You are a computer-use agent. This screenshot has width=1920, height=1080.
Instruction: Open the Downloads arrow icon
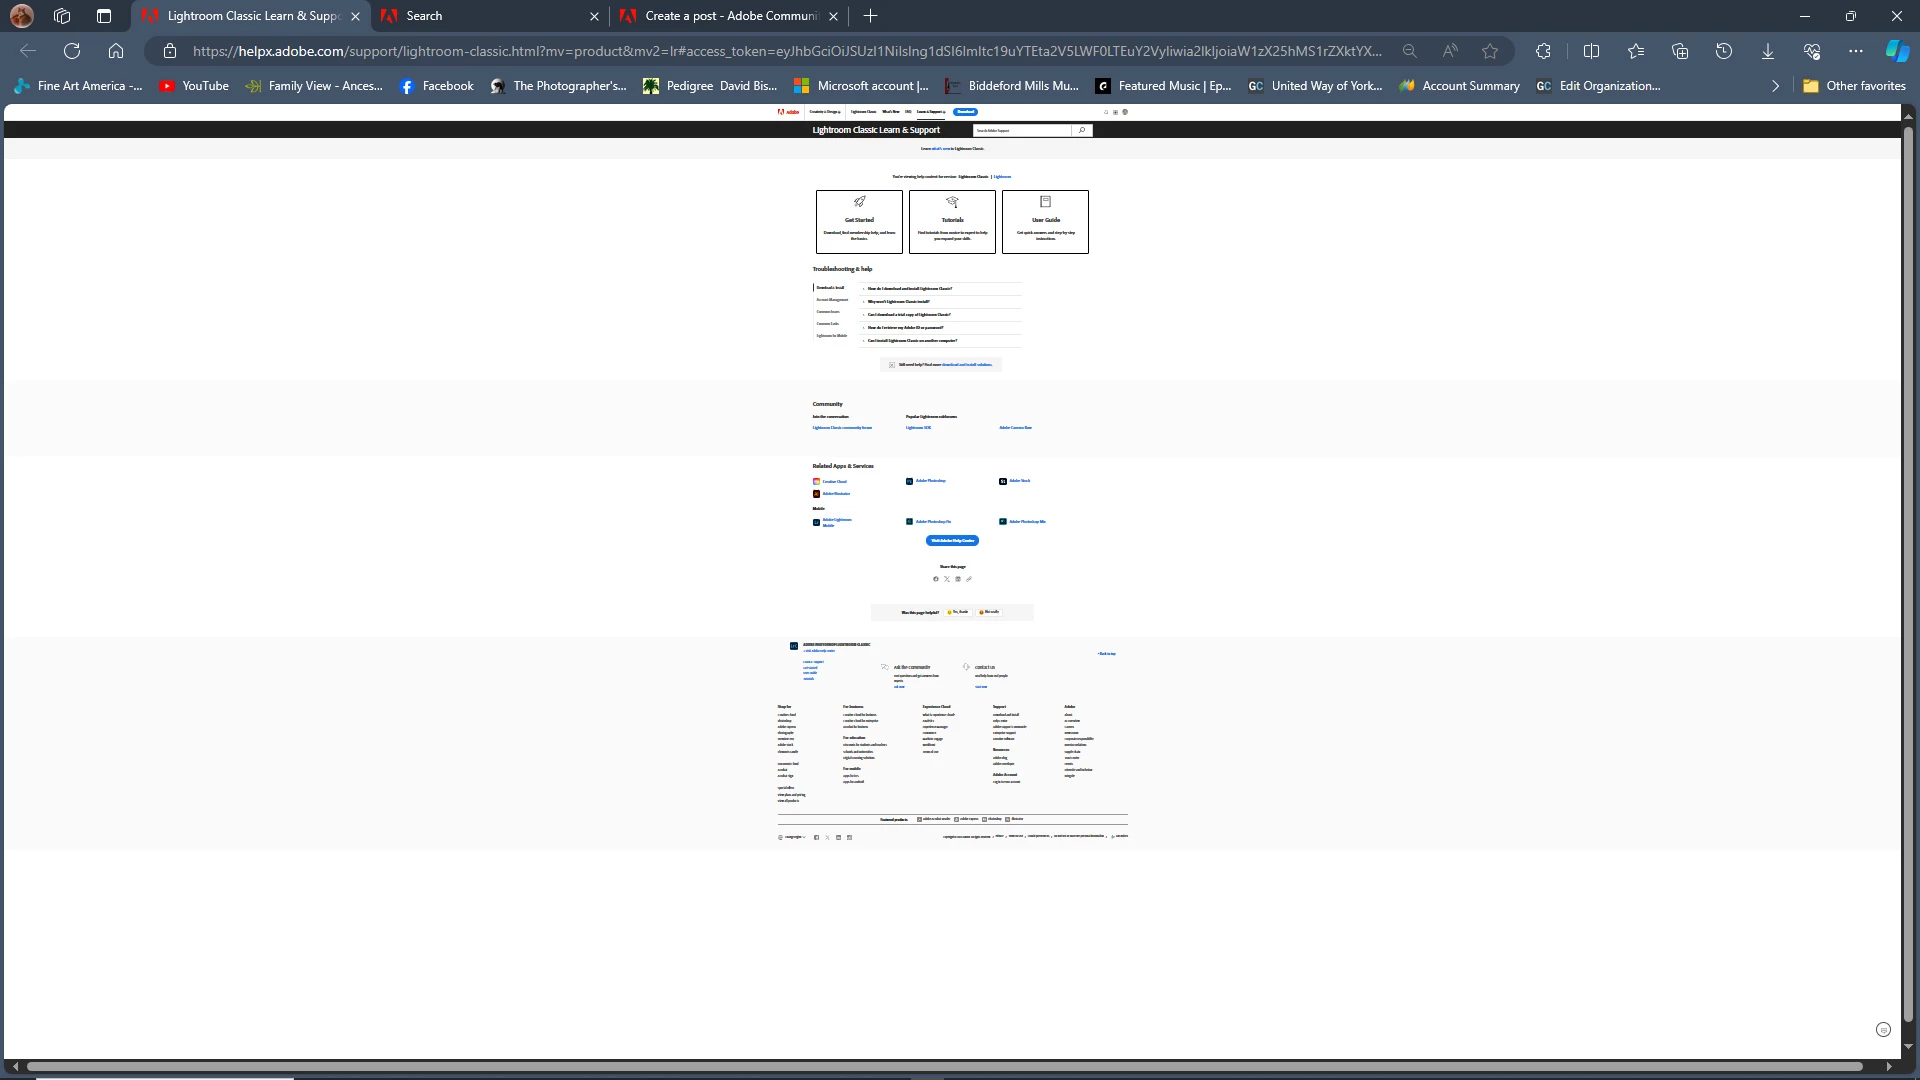1768,51
